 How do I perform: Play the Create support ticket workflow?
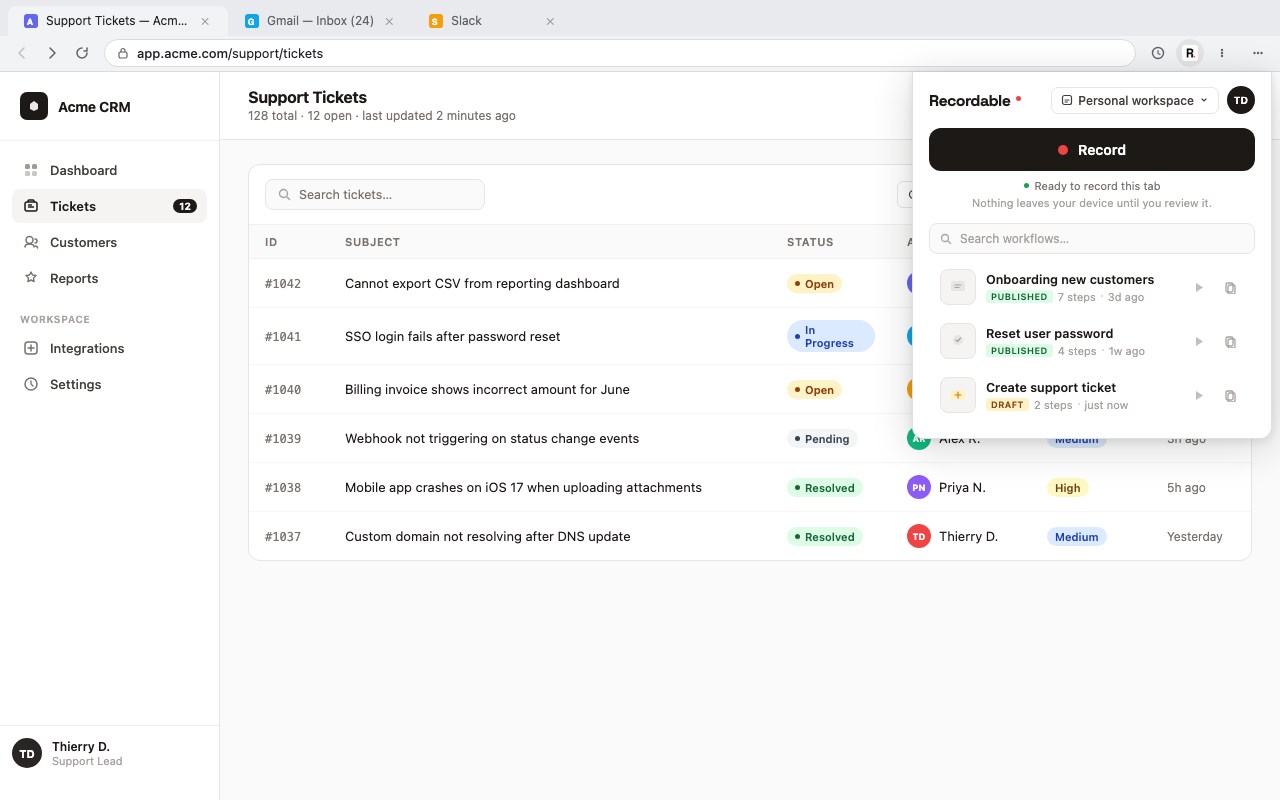[1199, 396]
